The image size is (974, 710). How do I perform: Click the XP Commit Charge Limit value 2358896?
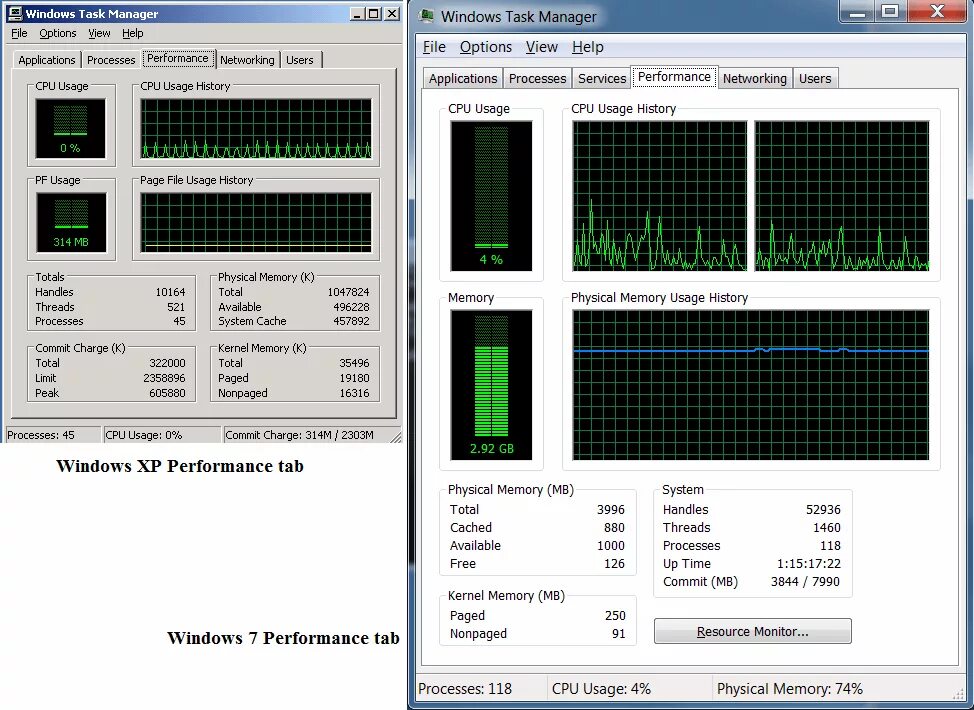(164, 378)
